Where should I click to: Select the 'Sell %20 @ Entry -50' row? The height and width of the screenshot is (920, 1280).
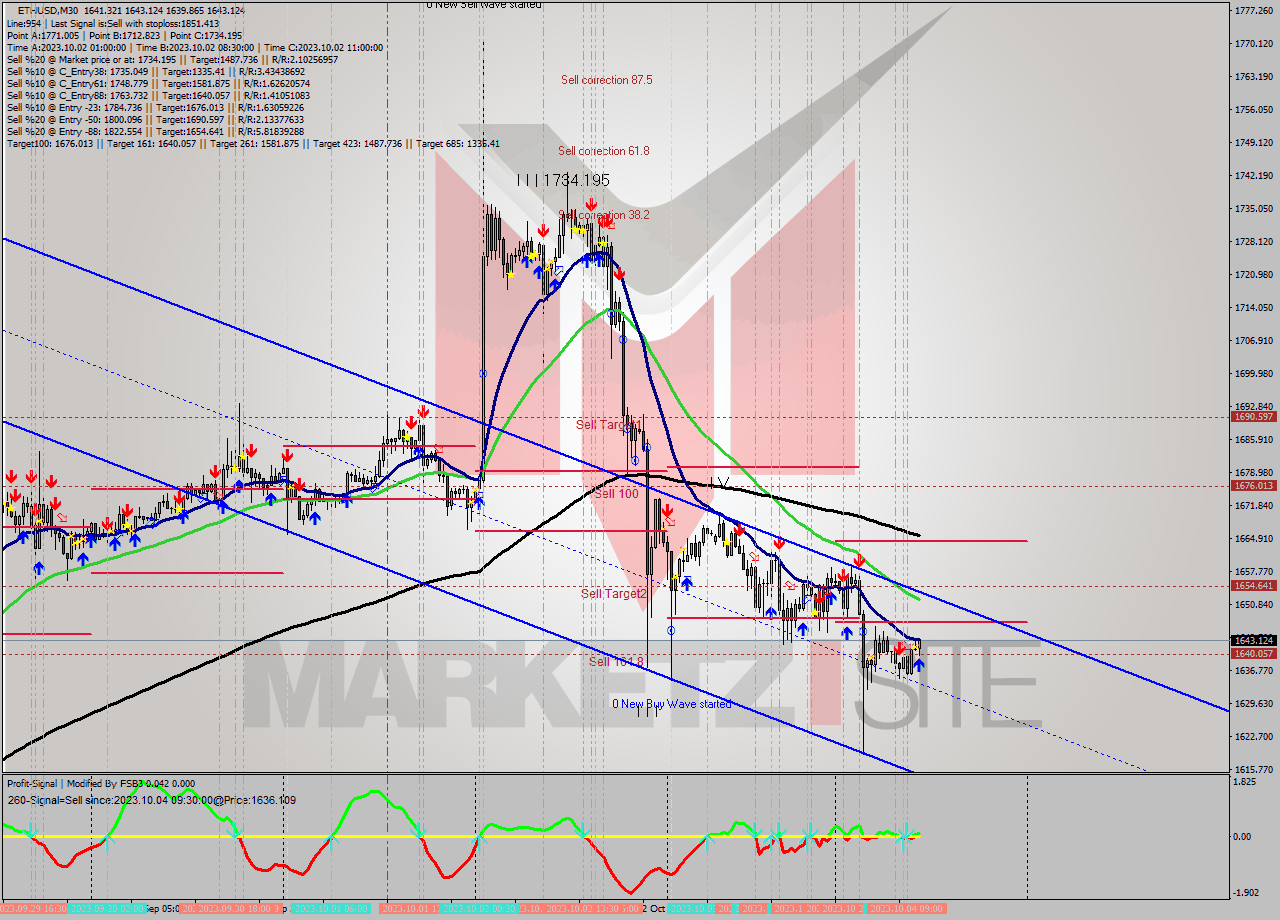point(155,119)
